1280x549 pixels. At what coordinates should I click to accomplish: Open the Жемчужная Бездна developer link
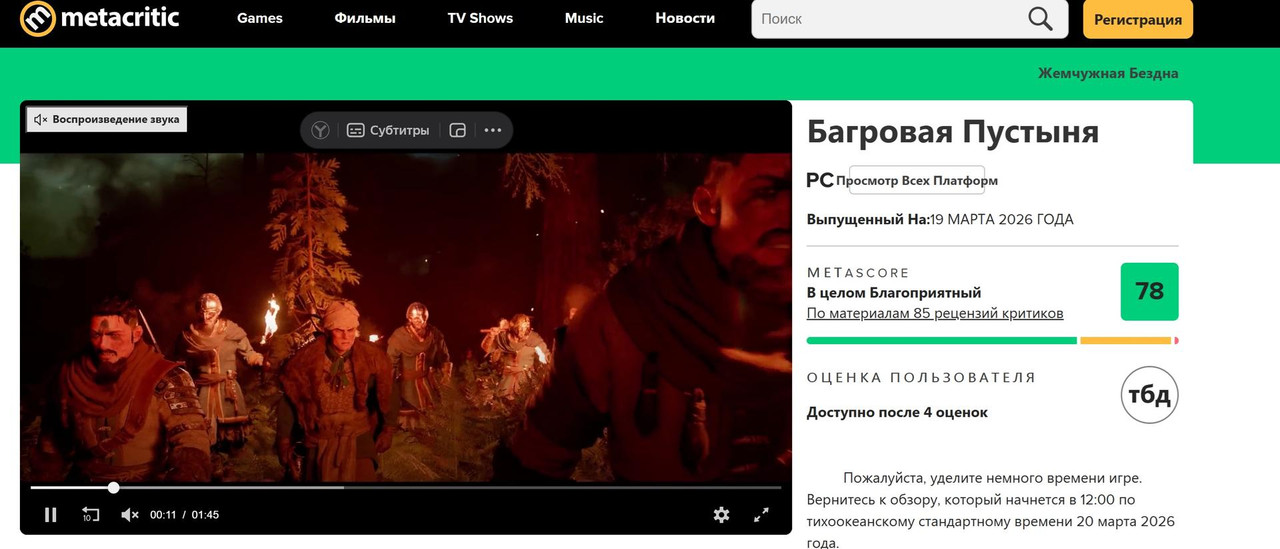[1108, 73]
